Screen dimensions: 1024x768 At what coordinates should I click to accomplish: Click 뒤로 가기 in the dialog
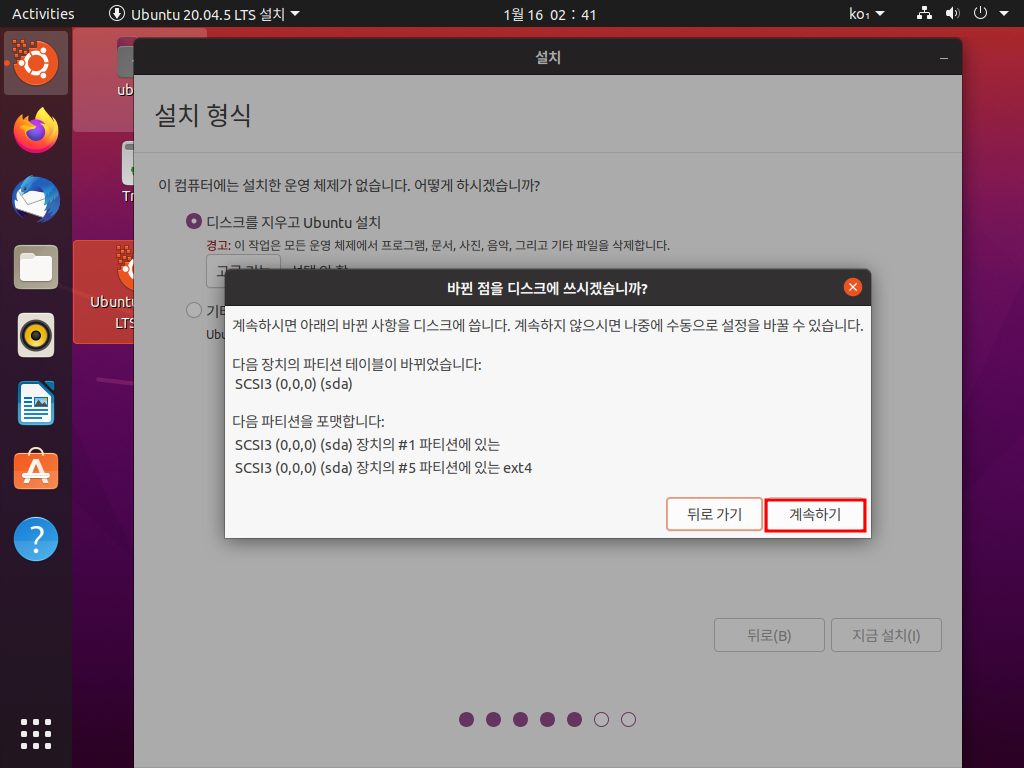point(714,515)
